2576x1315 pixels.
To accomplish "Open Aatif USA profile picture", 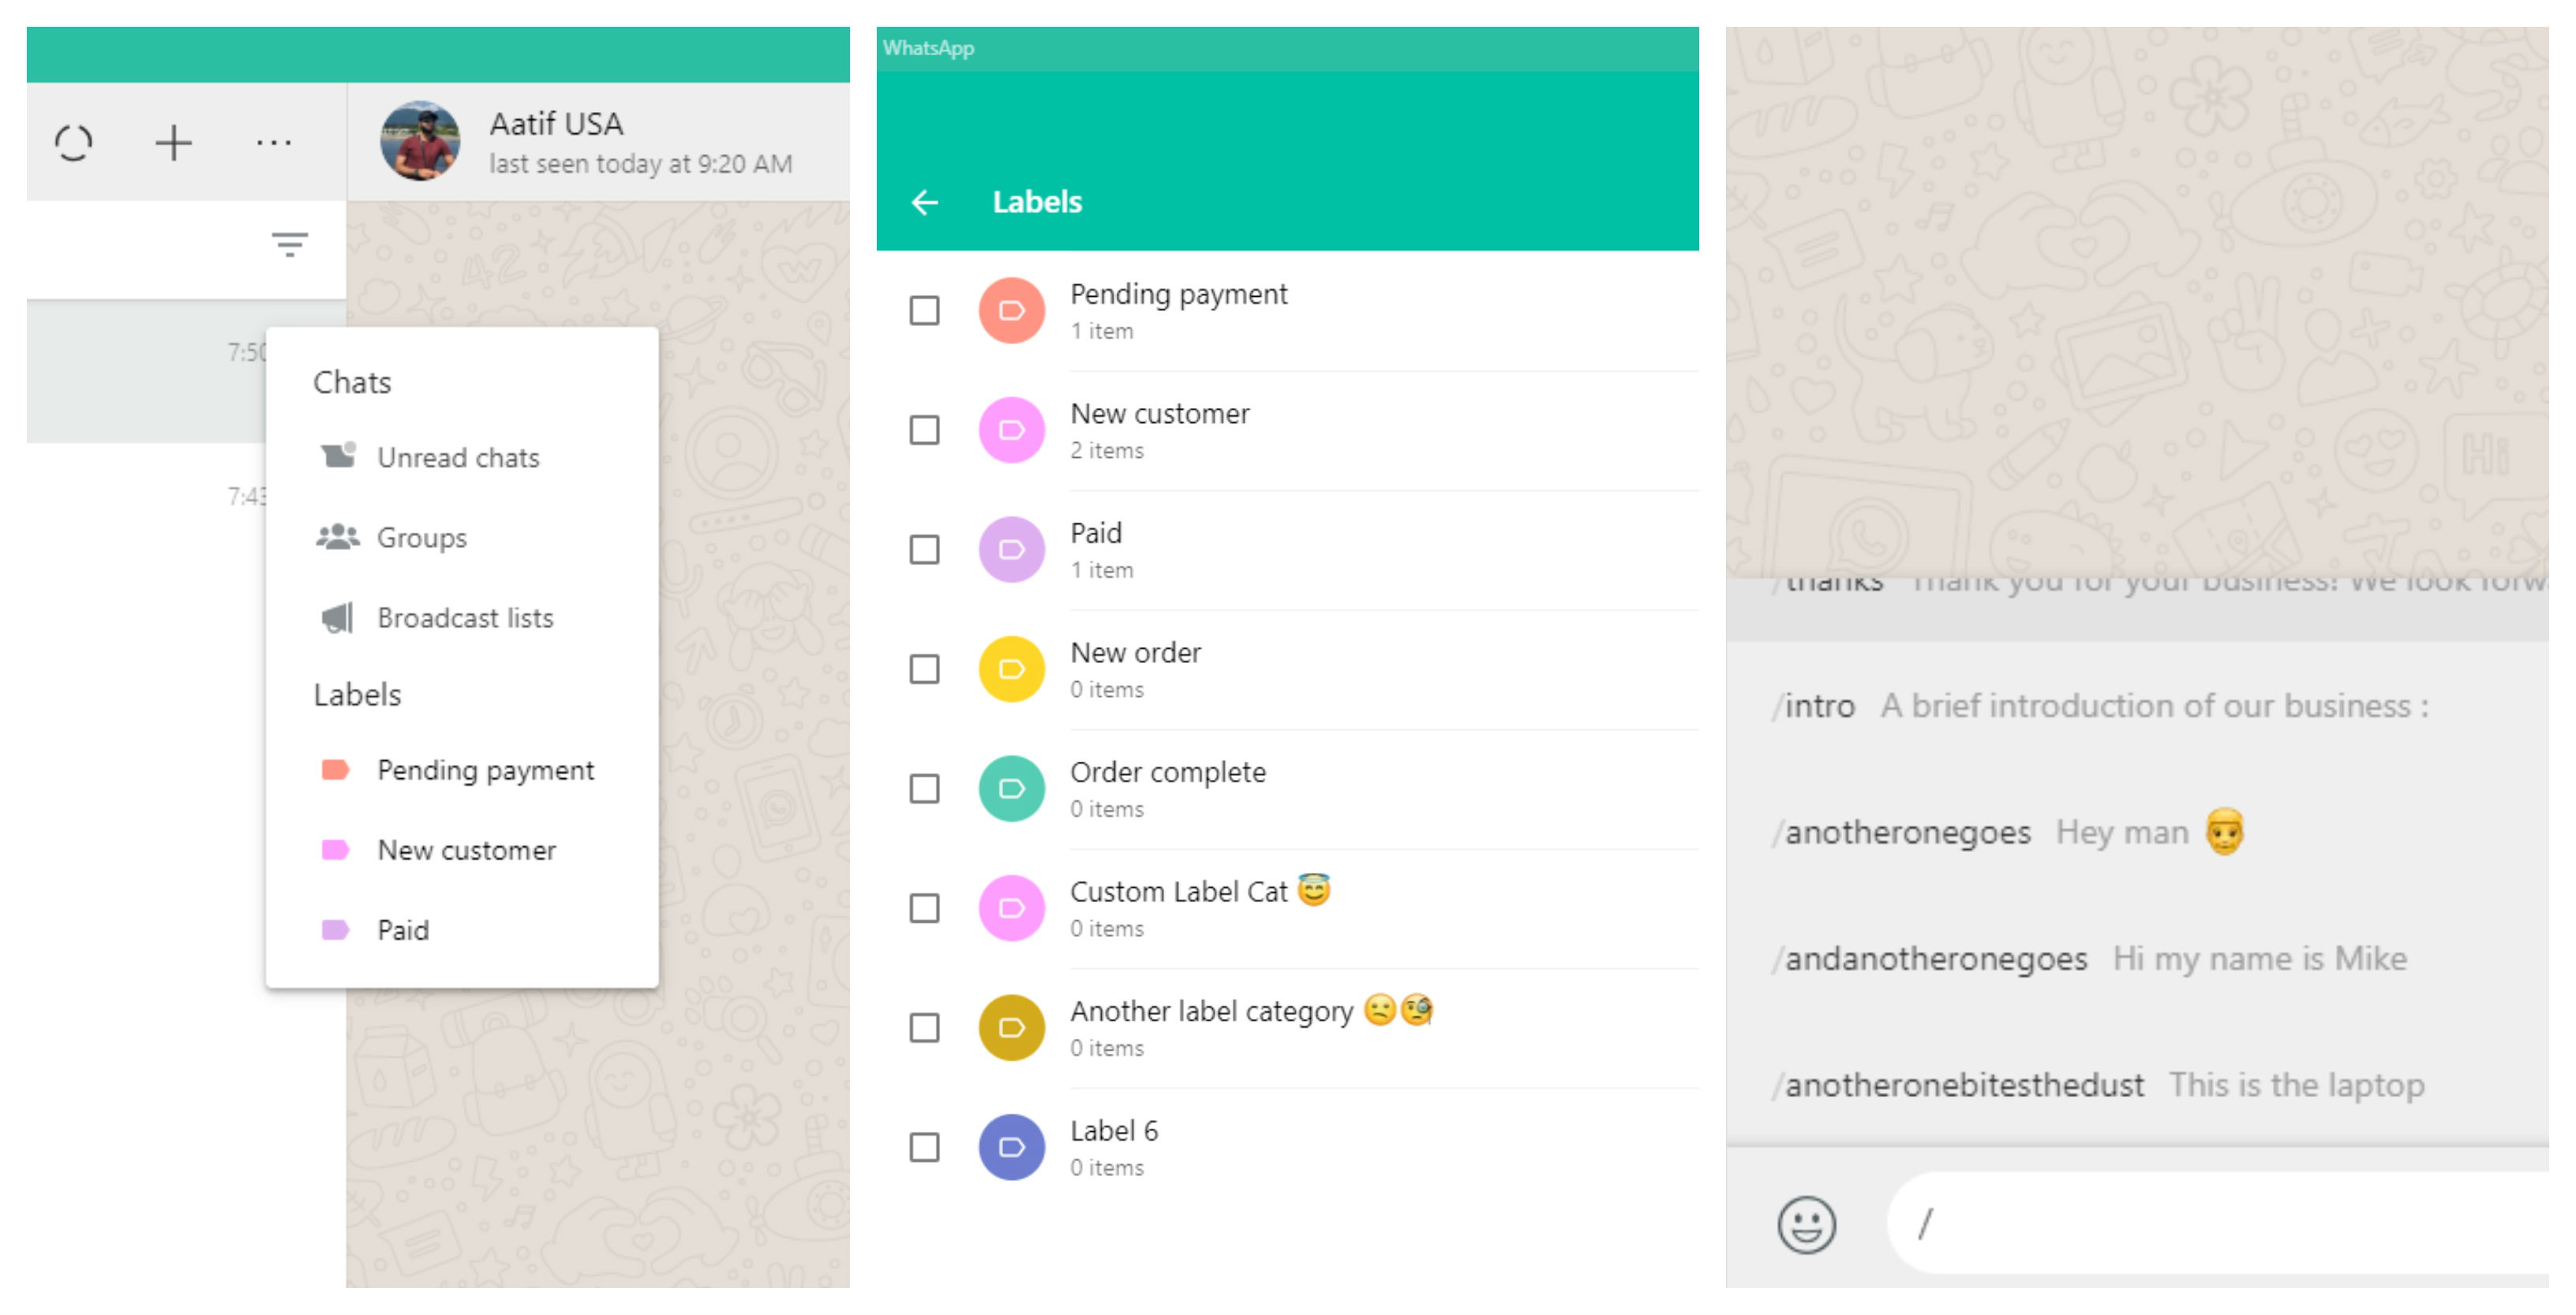I will click(x=420, y=141).
